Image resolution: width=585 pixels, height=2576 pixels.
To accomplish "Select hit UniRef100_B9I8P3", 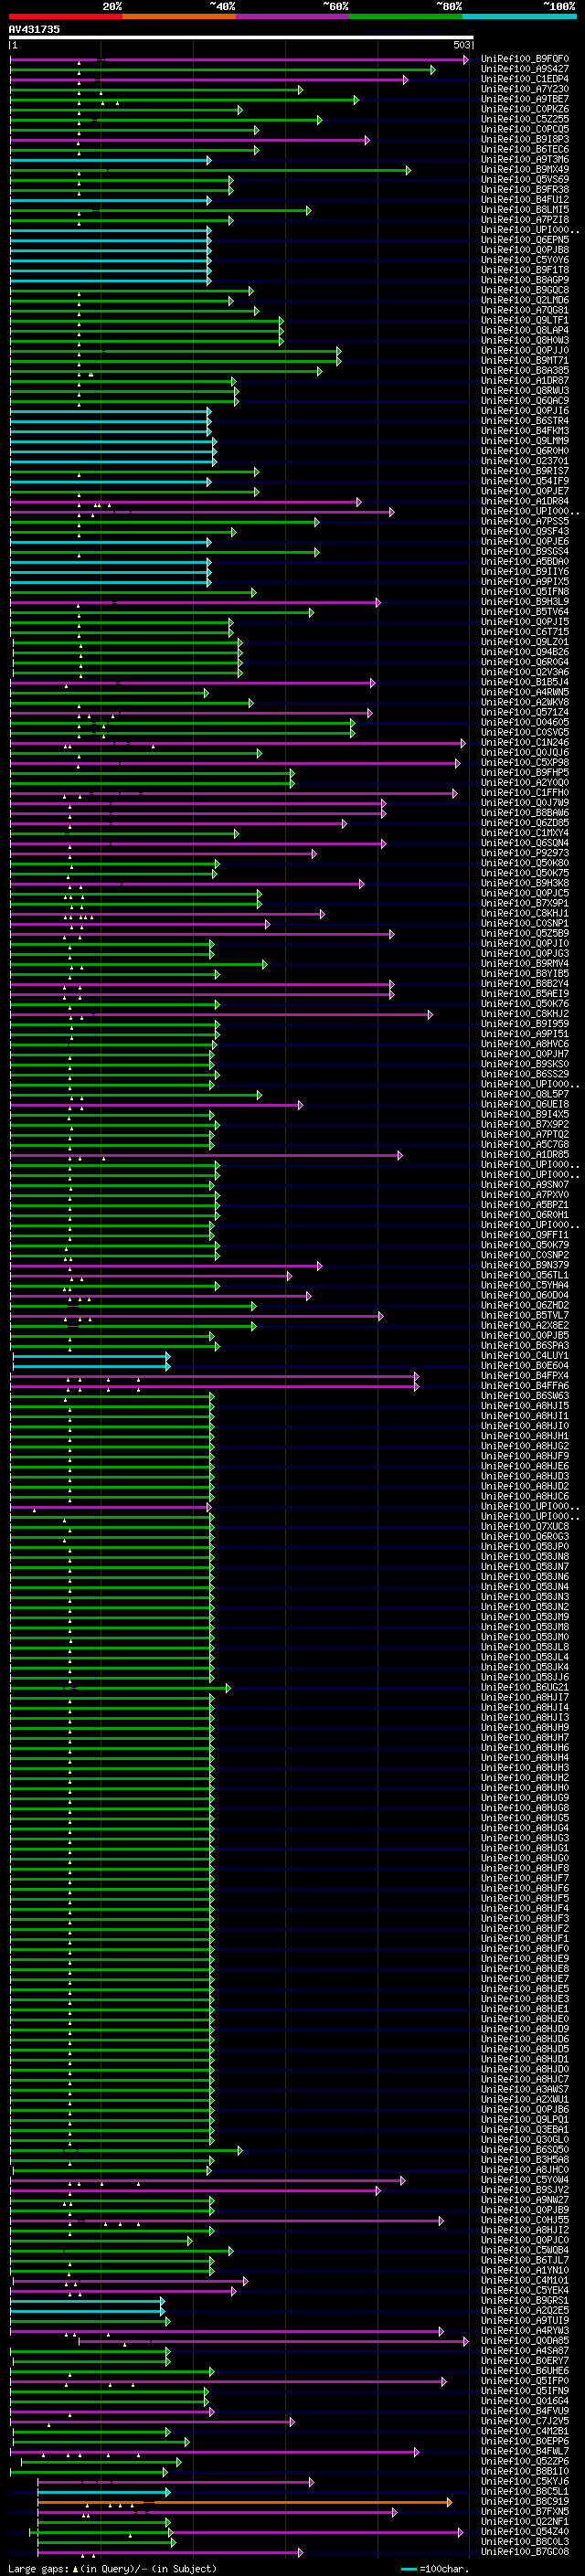I will click(525, 139).
